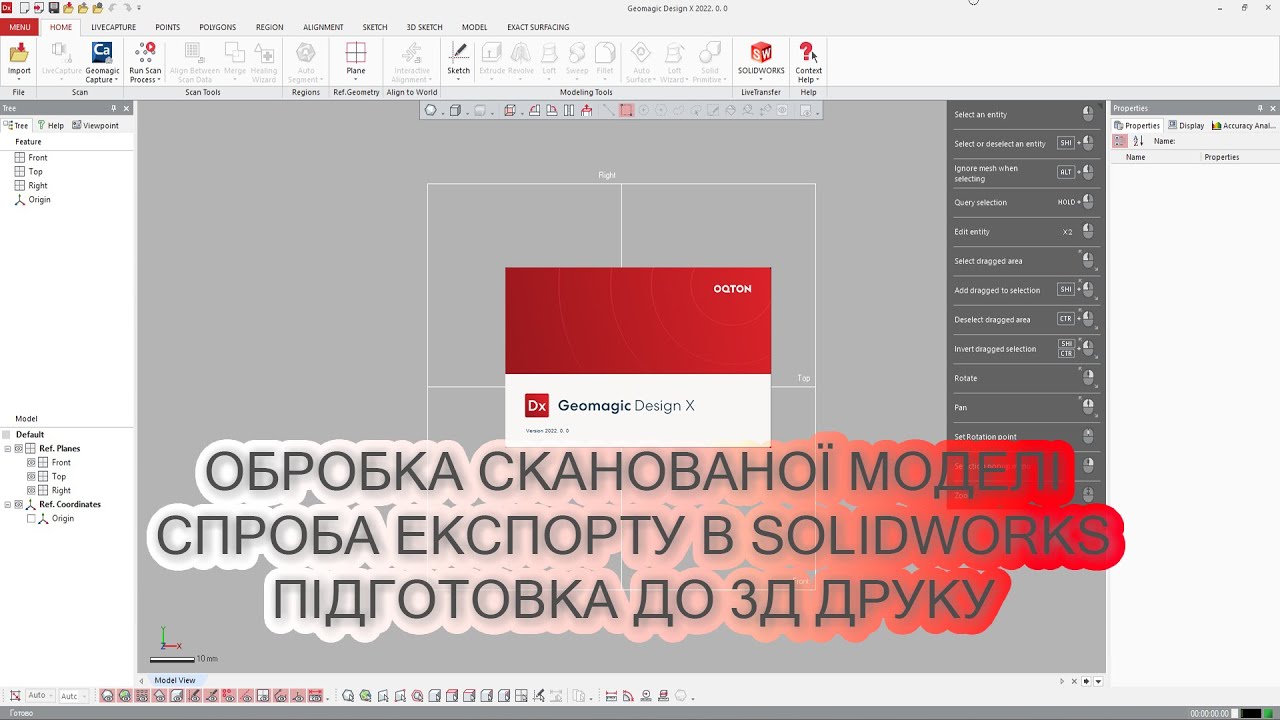
Task: Toggle visibility of Ref. Coordinates group
Action: point(19,505)
